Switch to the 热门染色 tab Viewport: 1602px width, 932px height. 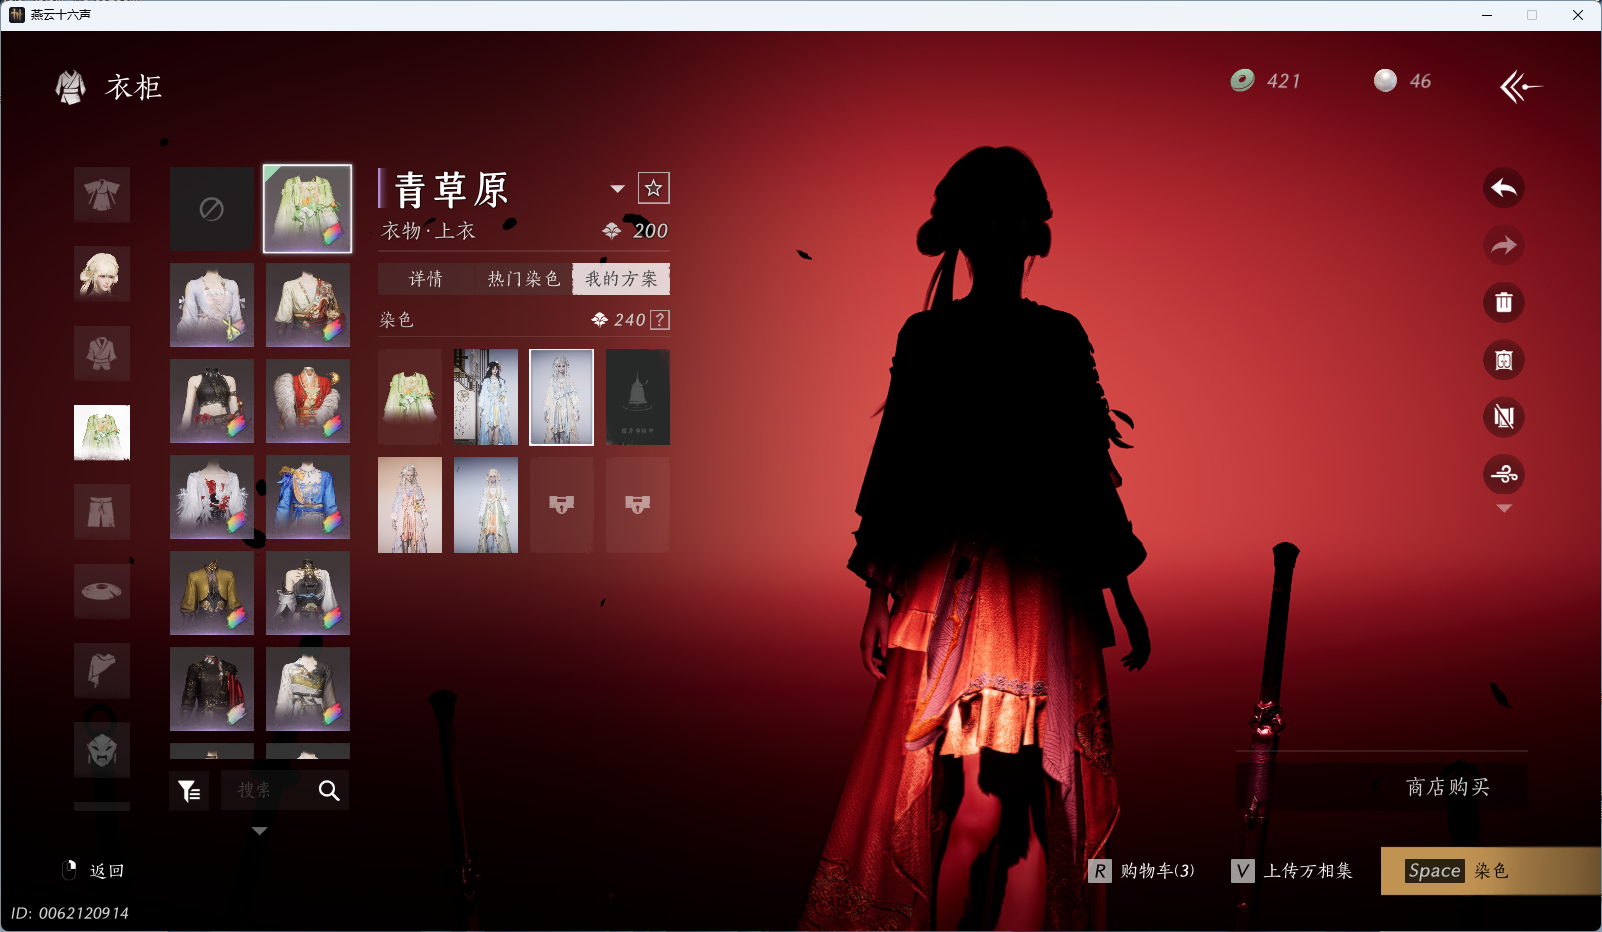point(523,279)
